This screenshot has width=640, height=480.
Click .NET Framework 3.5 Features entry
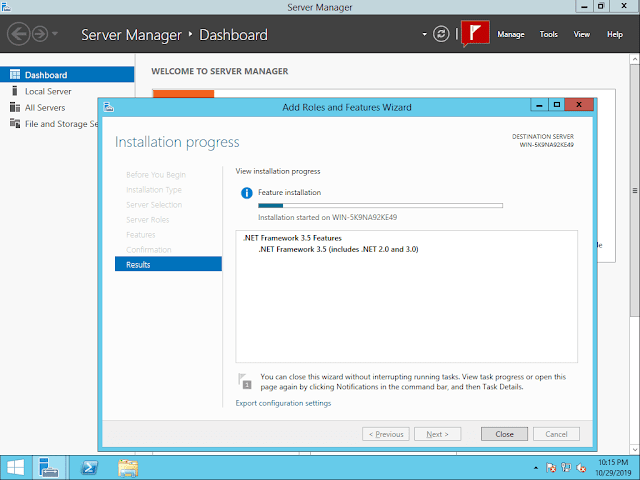[x=292, y=238]
